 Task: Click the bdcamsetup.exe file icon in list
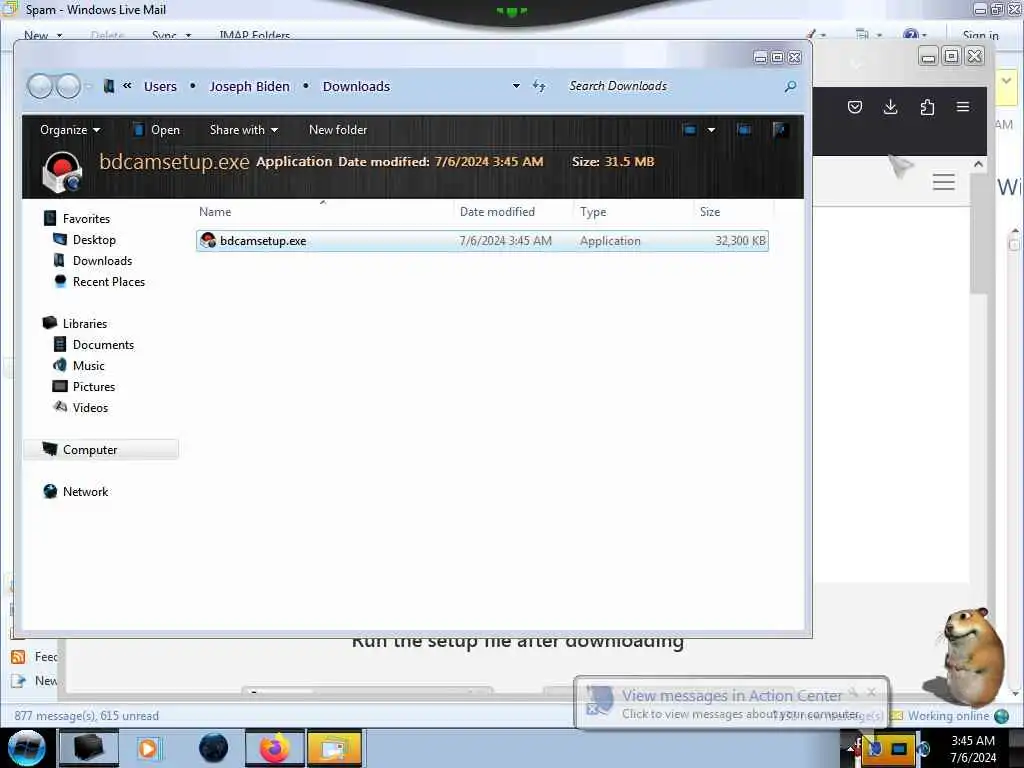point(208,240)
